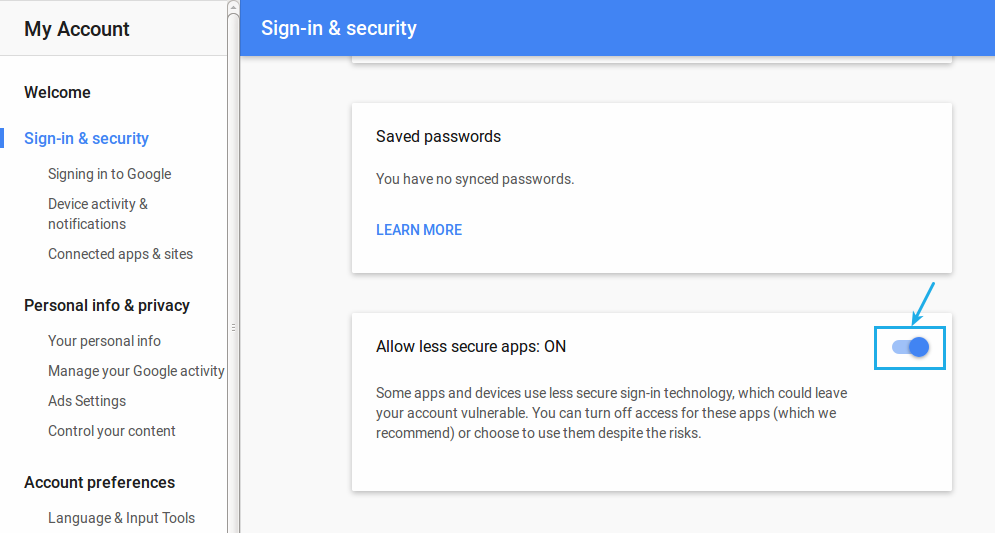
Task: Open Ads Settings
Action: click(87, 401)
